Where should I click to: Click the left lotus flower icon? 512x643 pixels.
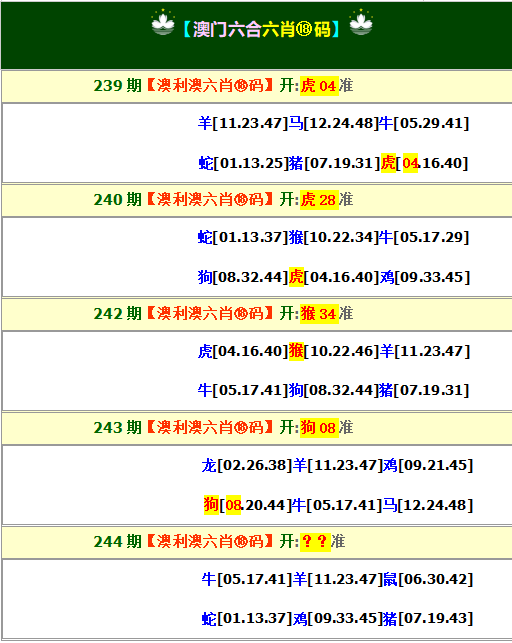[x=163, y=23]
